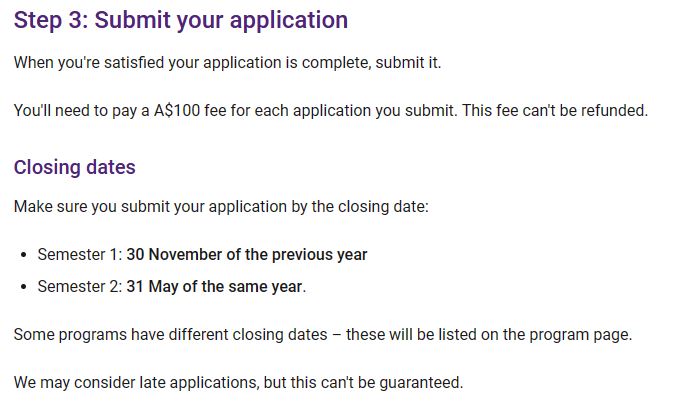683x408 pixels.
Task: Click the words 'This fee can't be refunded'
Action: click(555, 111)
